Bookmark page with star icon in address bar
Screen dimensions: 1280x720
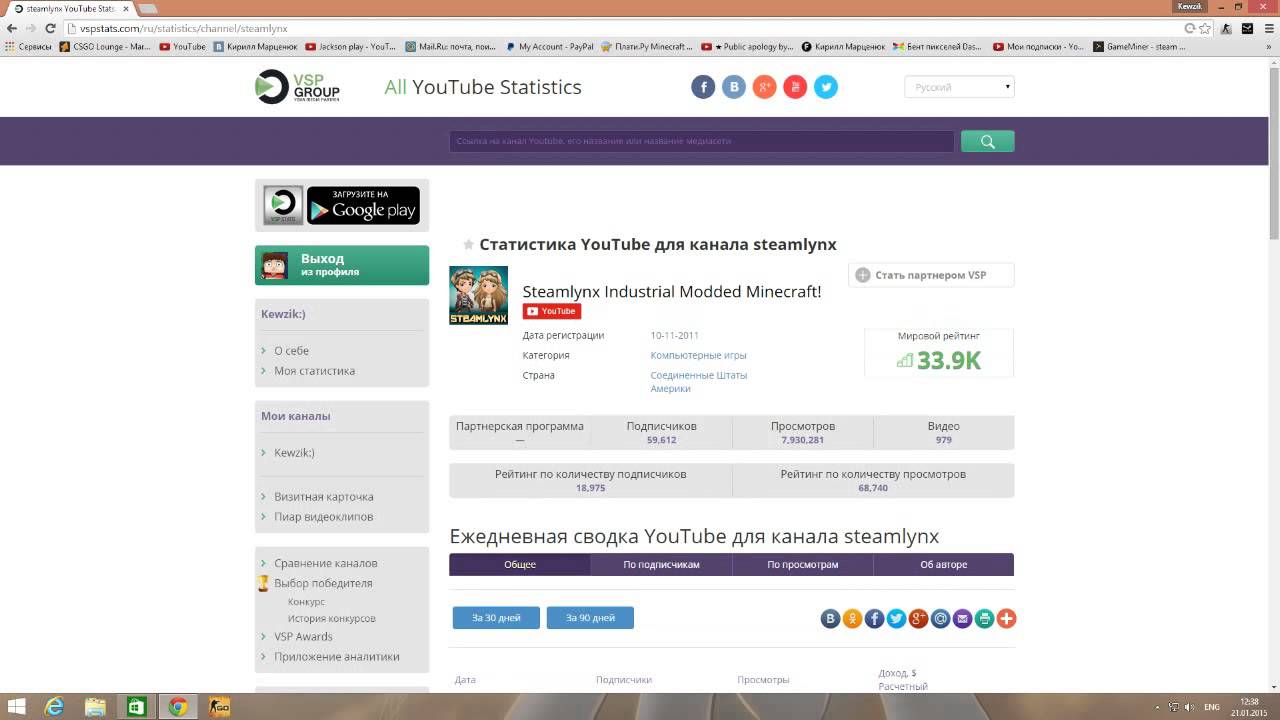click(1205, 29)
